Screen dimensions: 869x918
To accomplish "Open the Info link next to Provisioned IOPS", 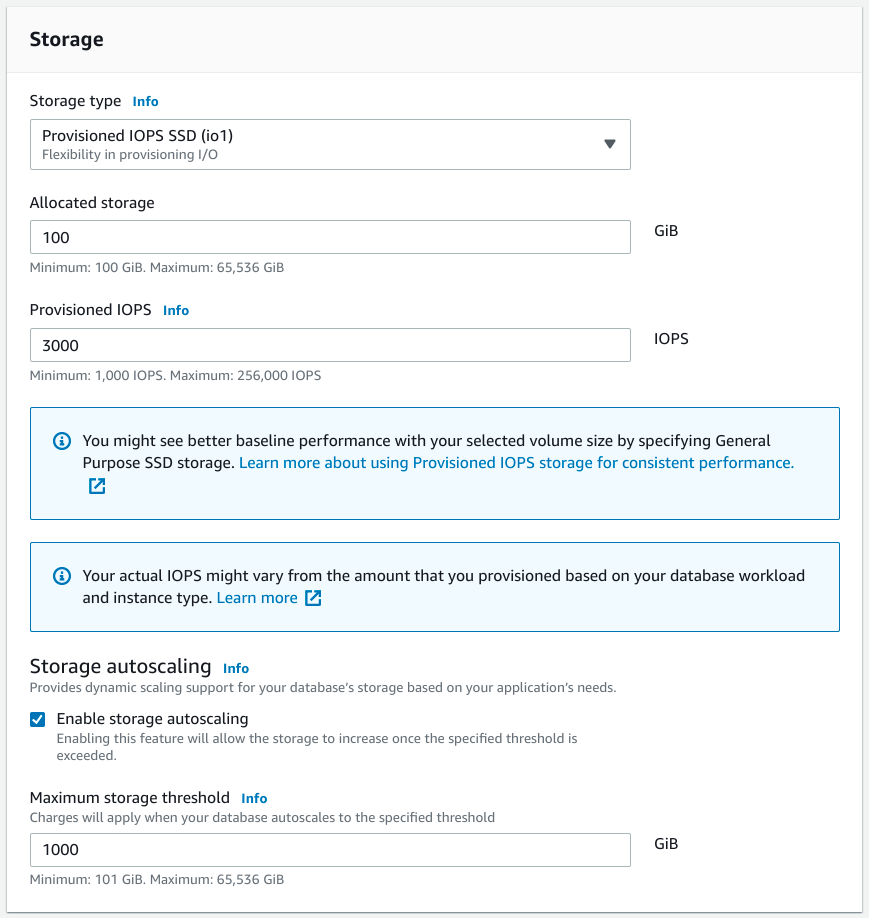I will [176, 311].
